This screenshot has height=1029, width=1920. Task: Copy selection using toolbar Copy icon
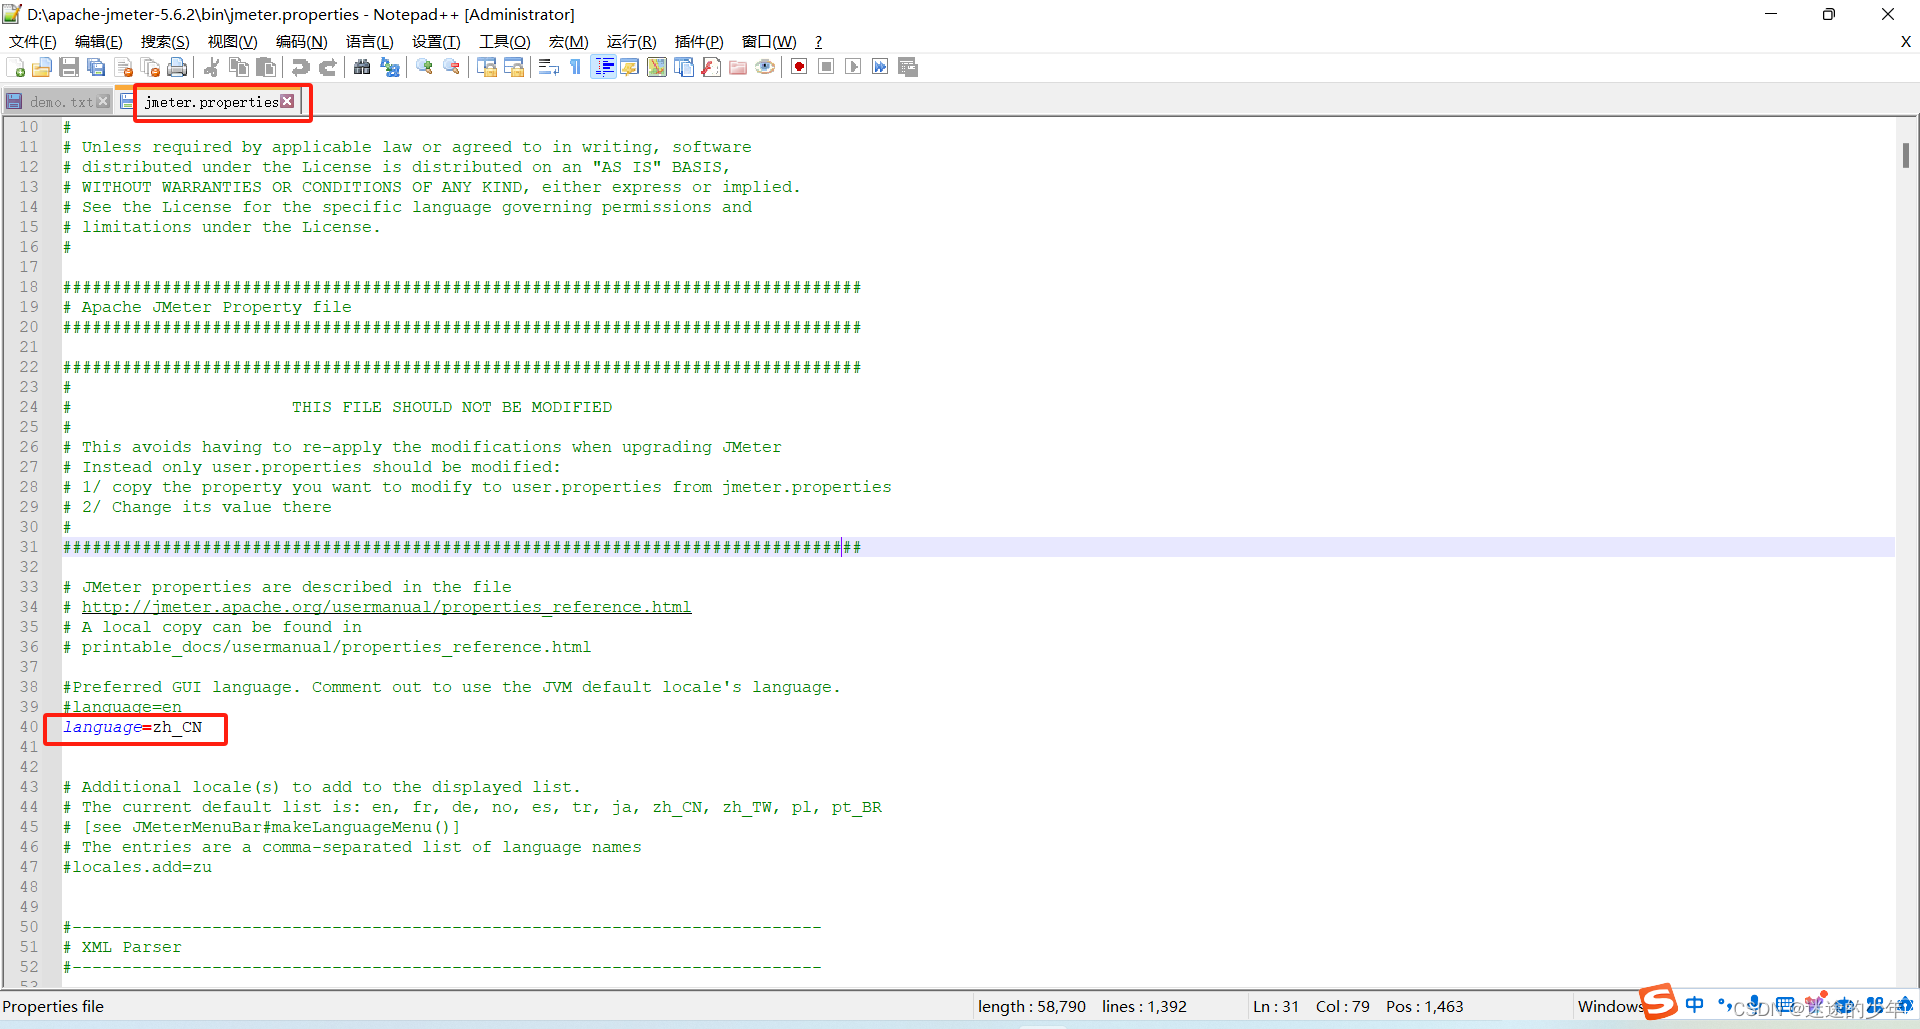click(x=239, y=67)
